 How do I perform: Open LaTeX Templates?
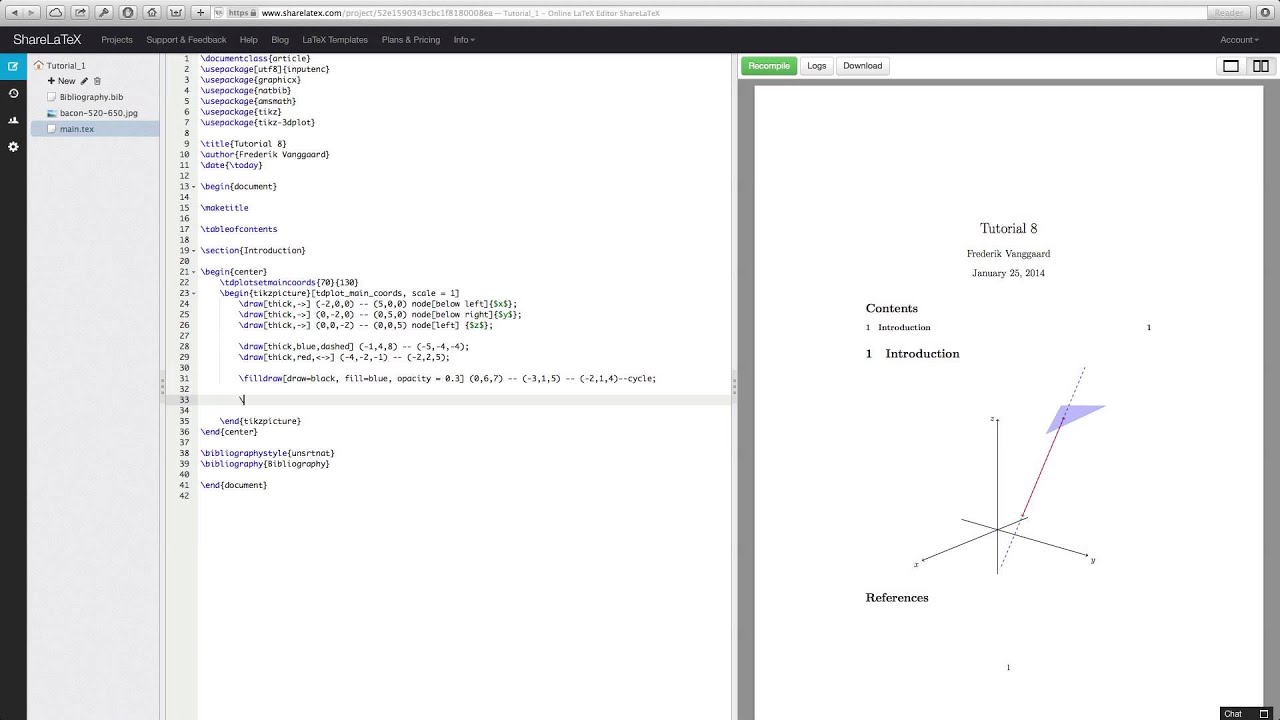(x=335, y=40)
